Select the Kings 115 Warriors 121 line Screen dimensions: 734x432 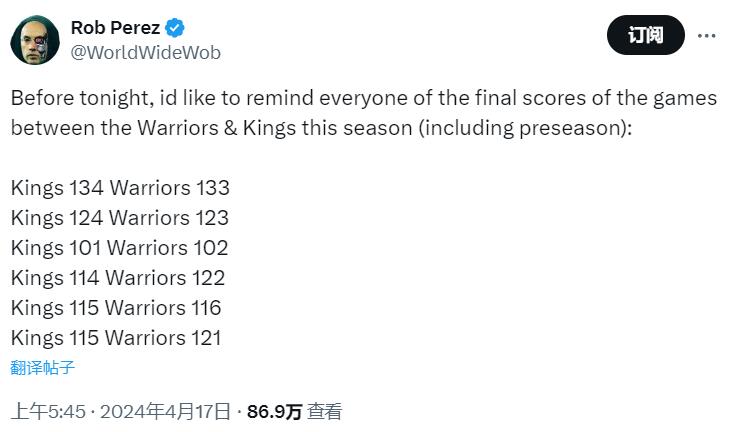pyautogui.click(x=116, y=338)
